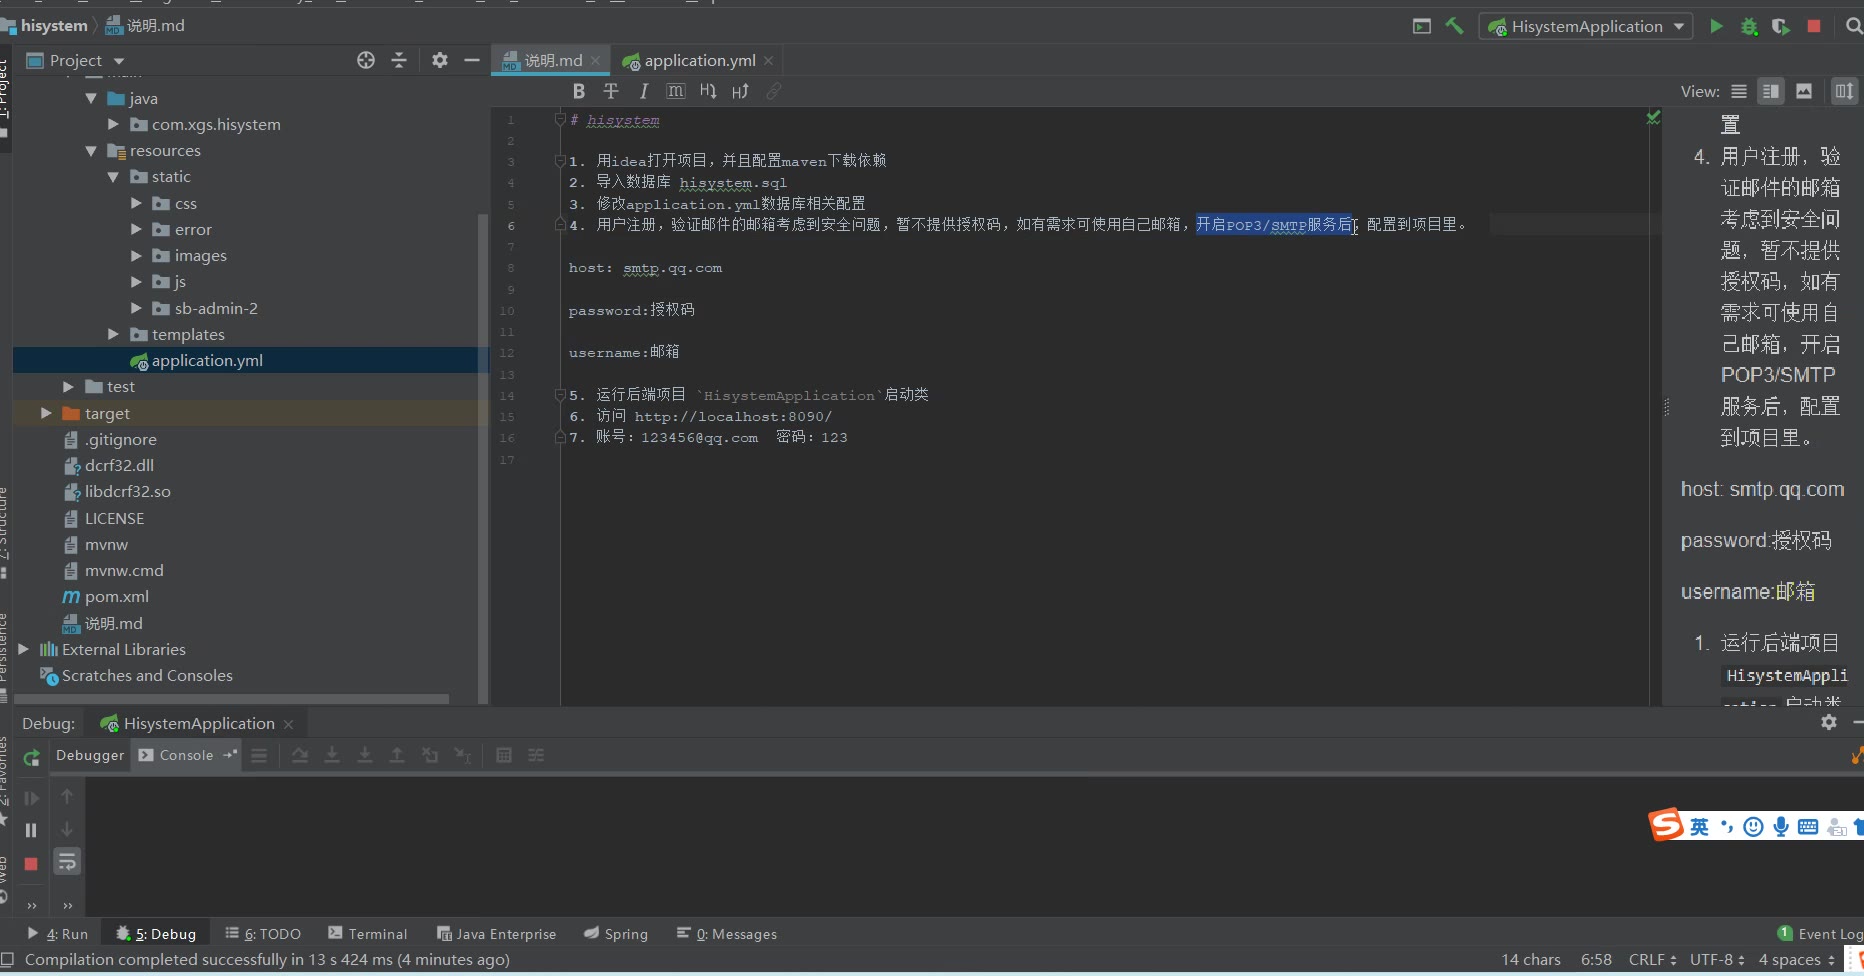Screen dimensions: 1864x976
Task: Expand the templates folder
Action: click(x=113, y=334)
